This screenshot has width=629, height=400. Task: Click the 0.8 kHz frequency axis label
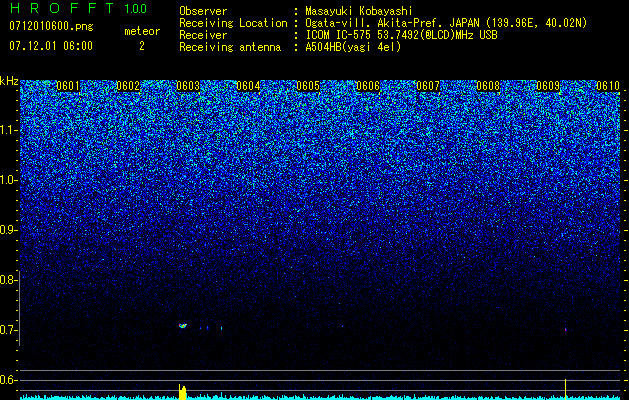click(7, 280)
